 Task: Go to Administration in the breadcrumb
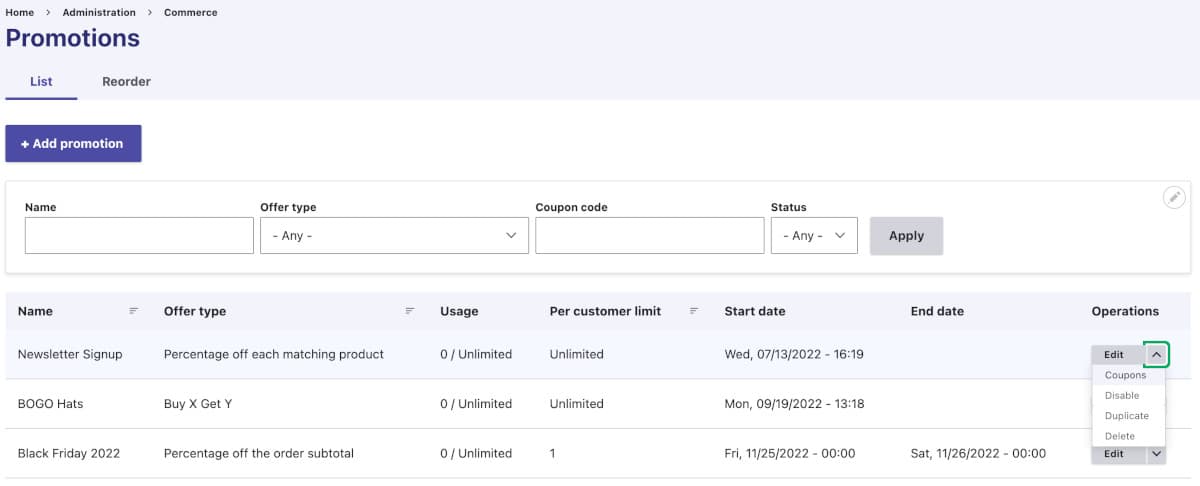(x=99, y=13)
